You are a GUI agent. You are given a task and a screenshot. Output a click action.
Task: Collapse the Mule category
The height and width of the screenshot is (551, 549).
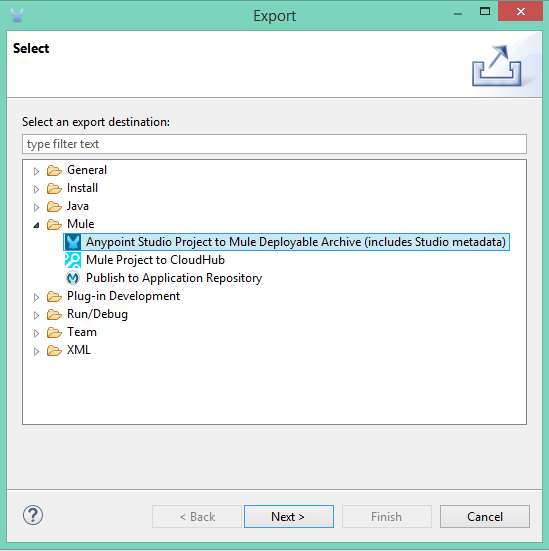click(x=36, y=225)
